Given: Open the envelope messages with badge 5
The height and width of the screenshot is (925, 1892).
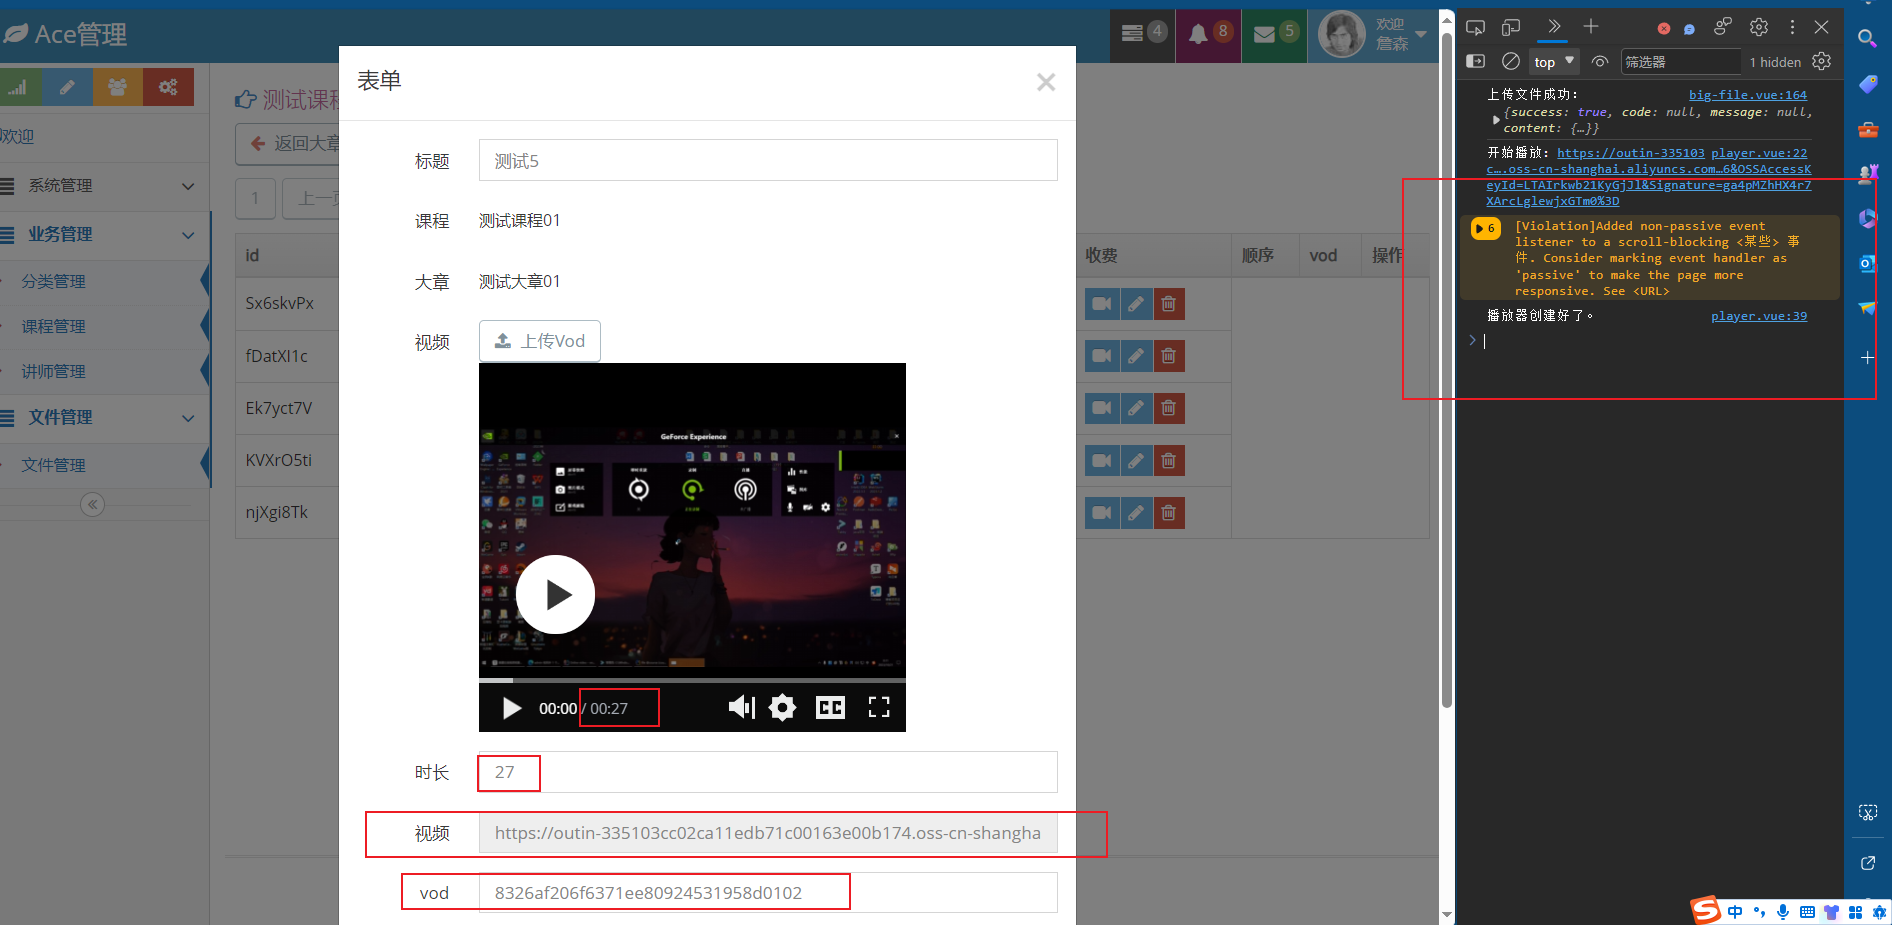Looking at the screenshot, I should 1275,33.
